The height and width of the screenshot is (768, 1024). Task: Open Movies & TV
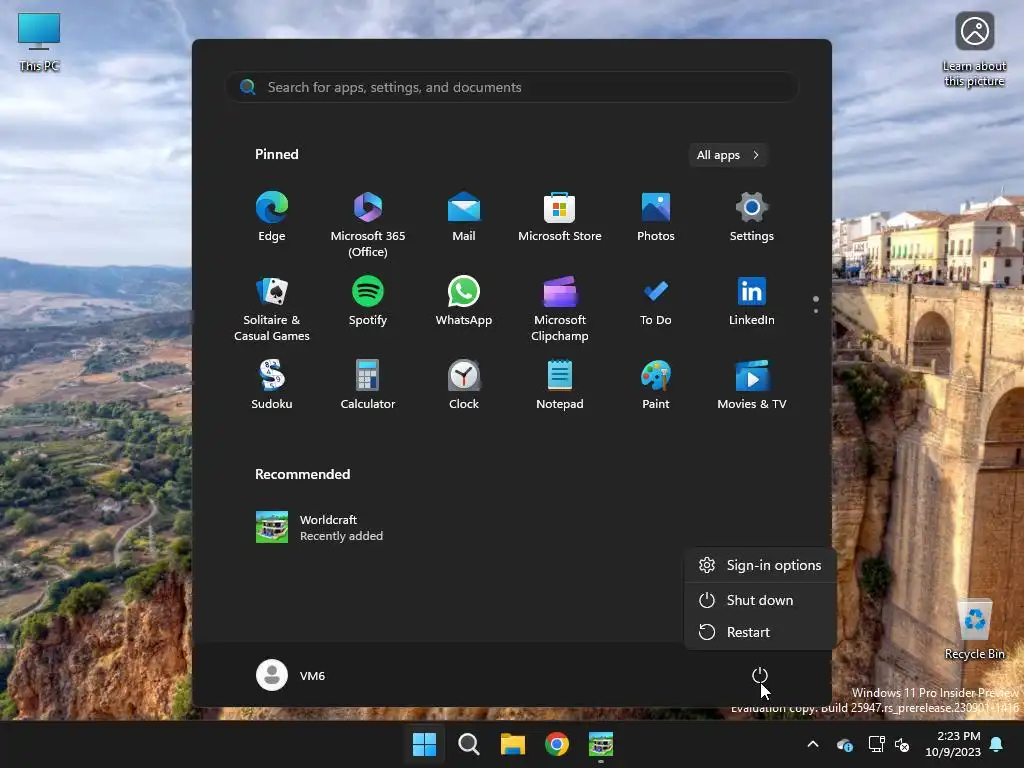(x=752, y=385)
